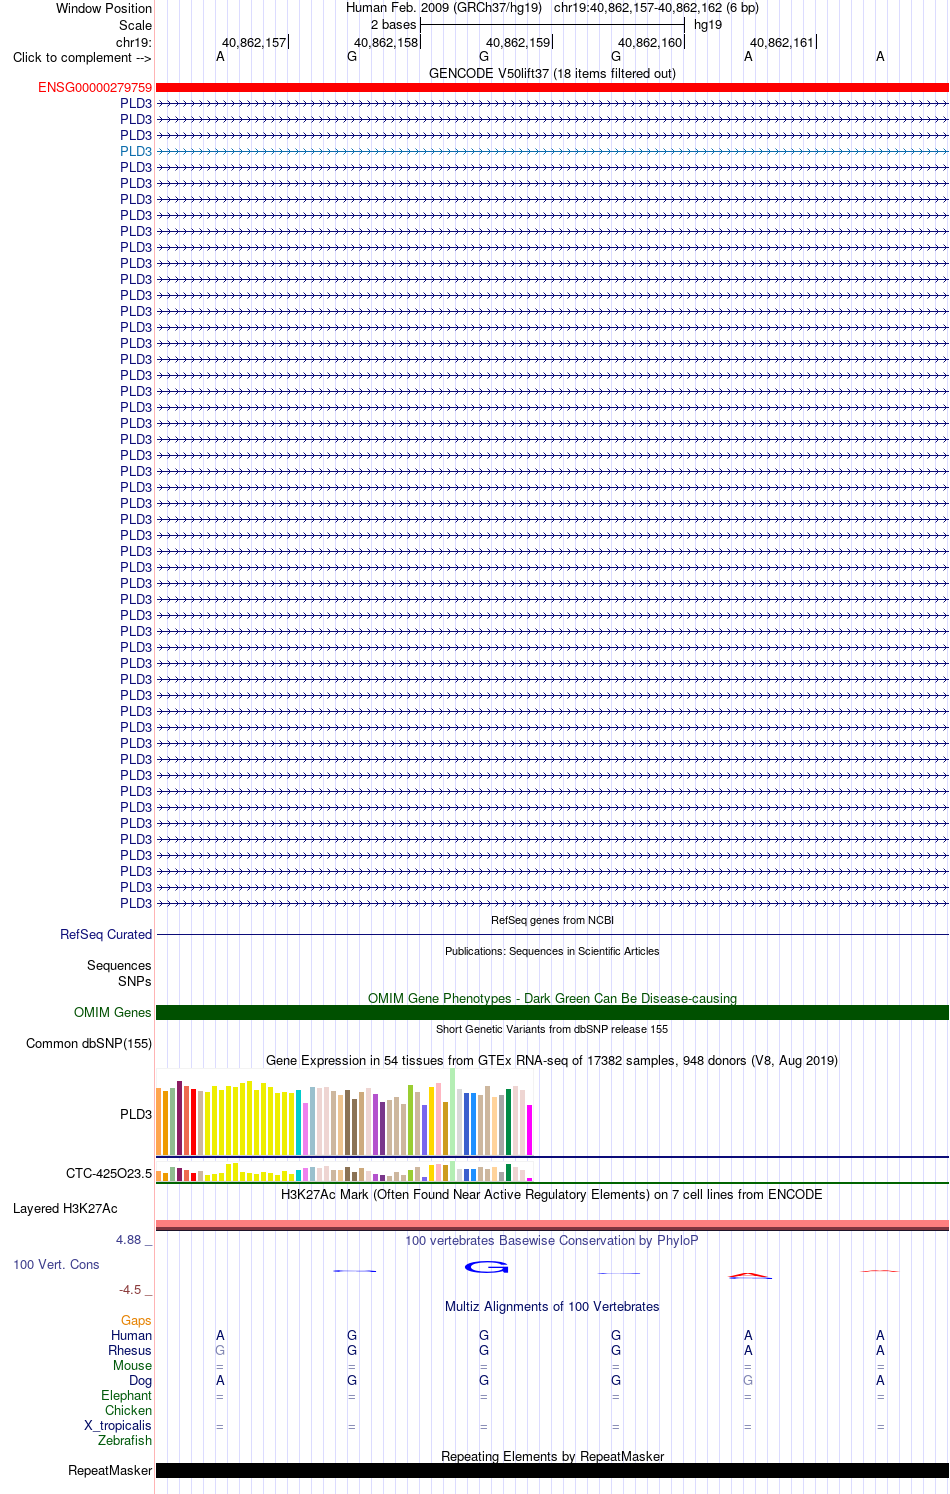Click the Human species row label
This screenshot has width=950, height=1494.
131,1336
